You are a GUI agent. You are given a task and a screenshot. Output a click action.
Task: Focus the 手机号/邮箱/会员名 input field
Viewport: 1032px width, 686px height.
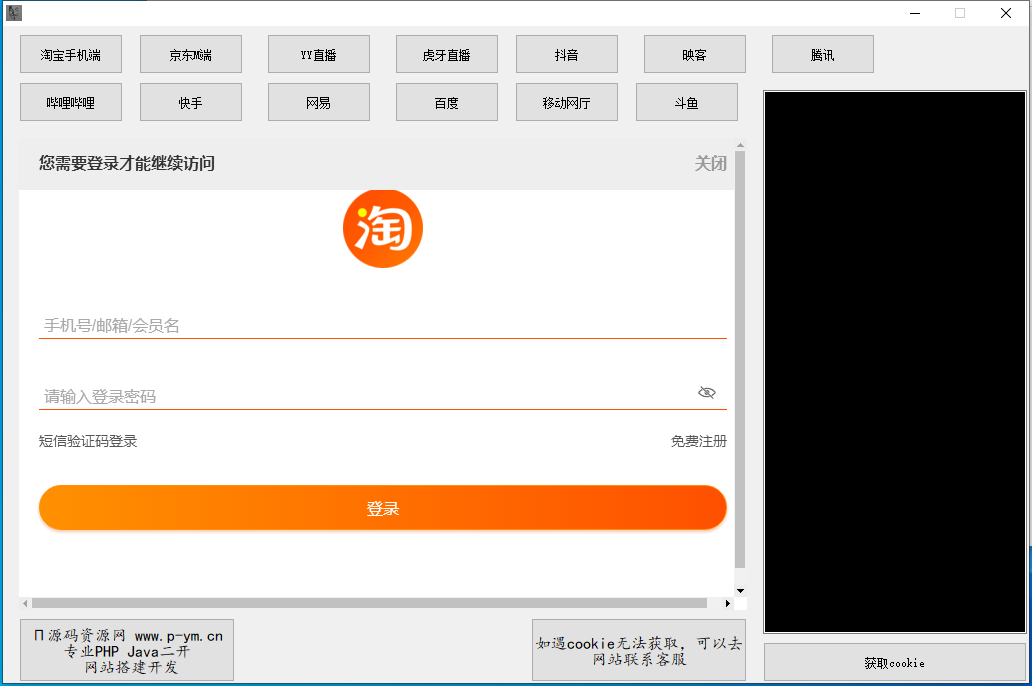tap(382, 325)
